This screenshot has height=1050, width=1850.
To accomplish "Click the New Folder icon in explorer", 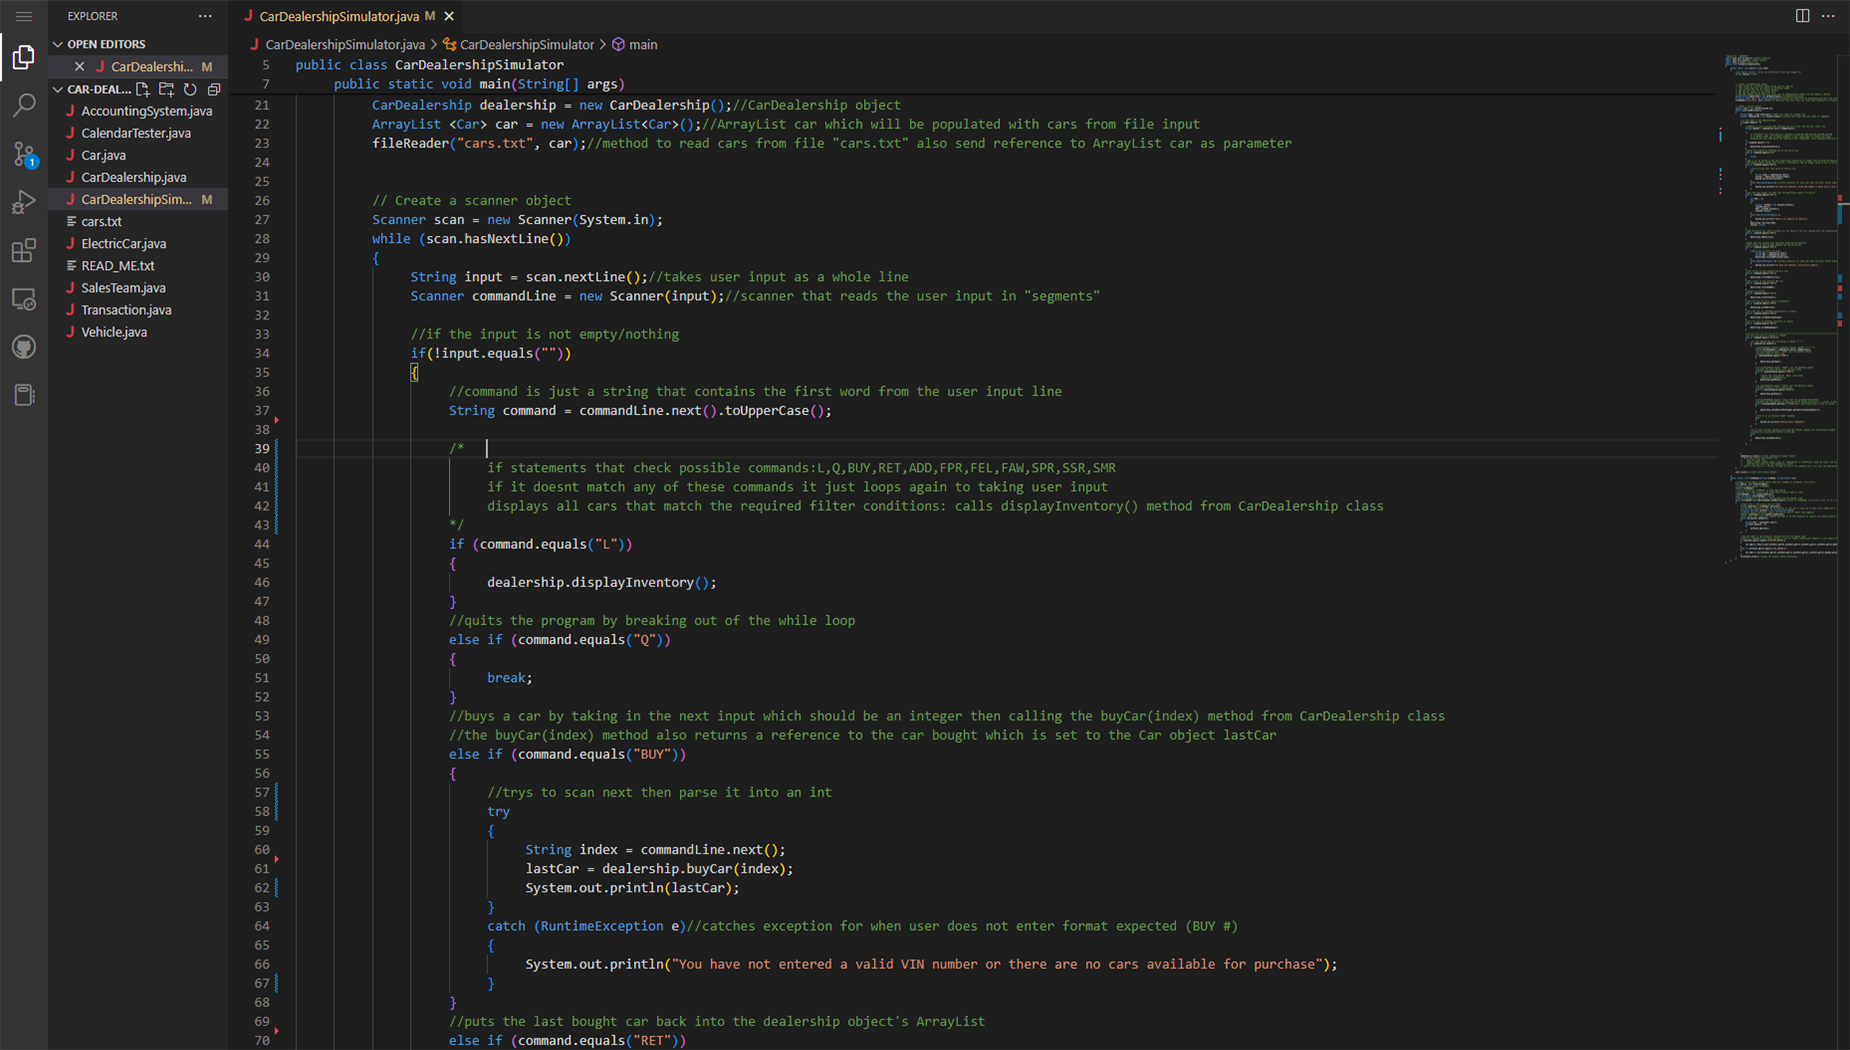I will tap(166, 89).
